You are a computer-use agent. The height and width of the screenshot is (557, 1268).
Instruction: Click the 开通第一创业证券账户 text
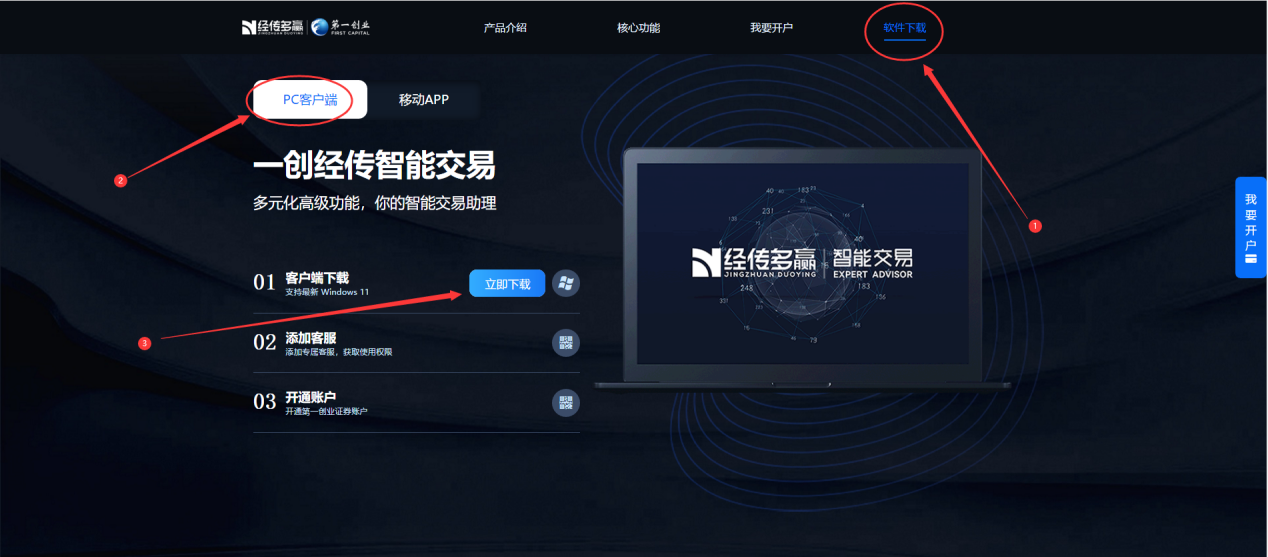[x=326, y=411]
